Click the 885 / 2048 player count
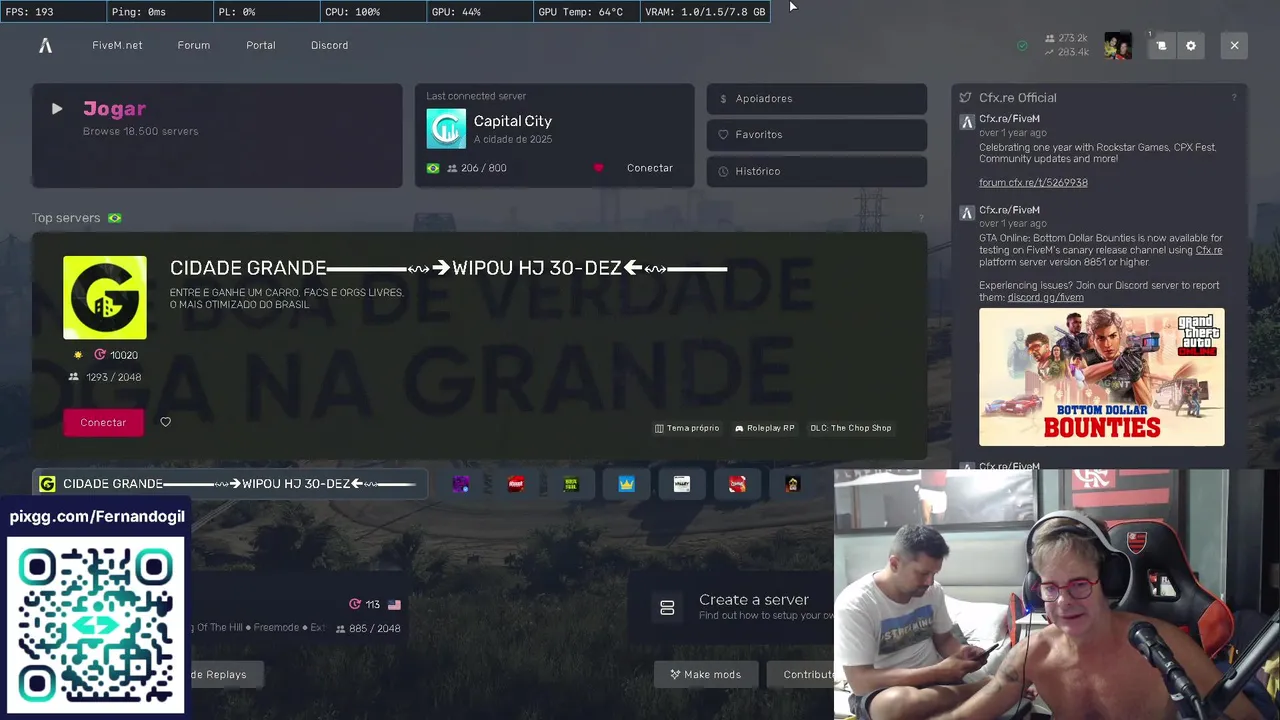This screenshot has width=1280, height=720. tap(368, 629)
